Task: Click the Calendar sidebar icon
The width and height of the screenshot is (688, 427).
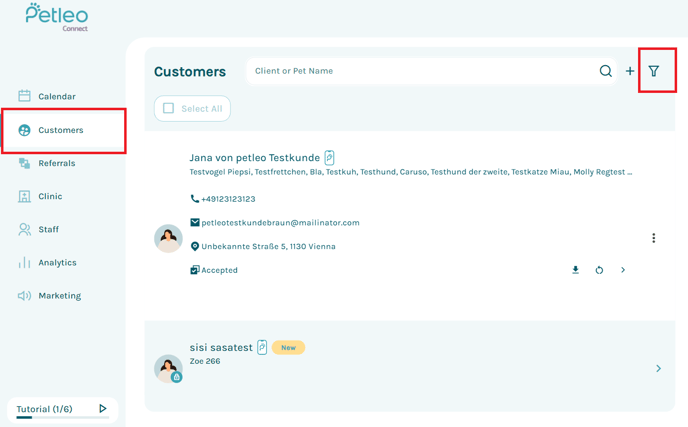Action: point(25,96)
